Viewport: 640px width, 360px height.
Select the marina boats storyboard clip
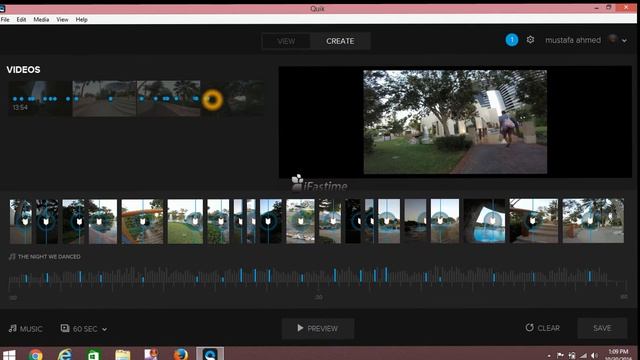(300, 221)
